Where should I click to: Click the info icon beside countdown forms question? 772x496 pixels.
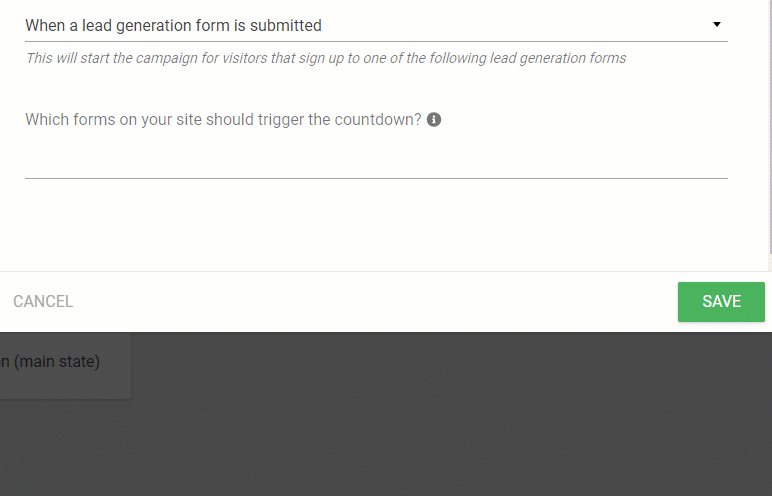point(434,119)
